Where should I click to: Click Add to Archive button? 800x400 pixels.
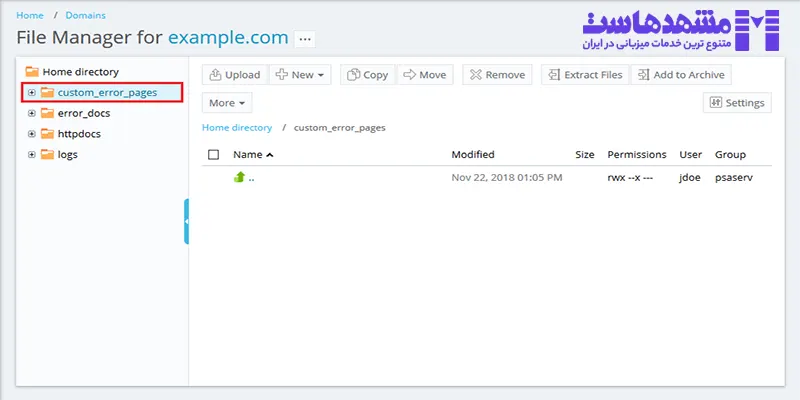[x=680, y=75]
